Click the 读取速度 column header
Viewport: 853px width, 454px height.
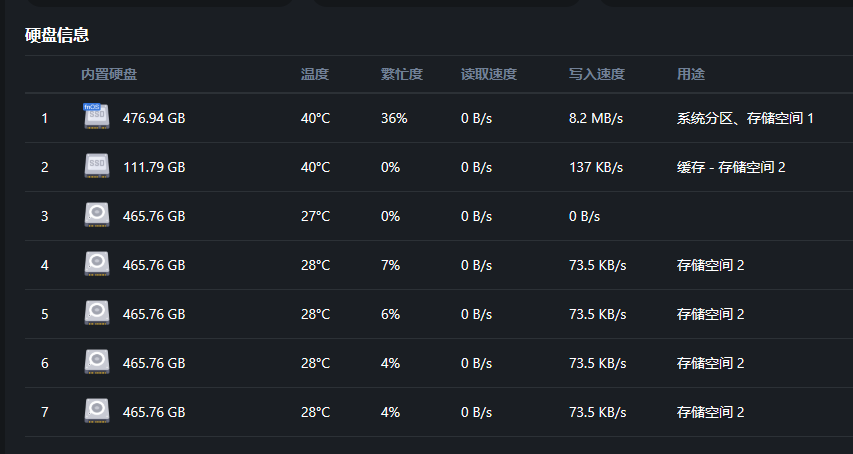(489, 74)
